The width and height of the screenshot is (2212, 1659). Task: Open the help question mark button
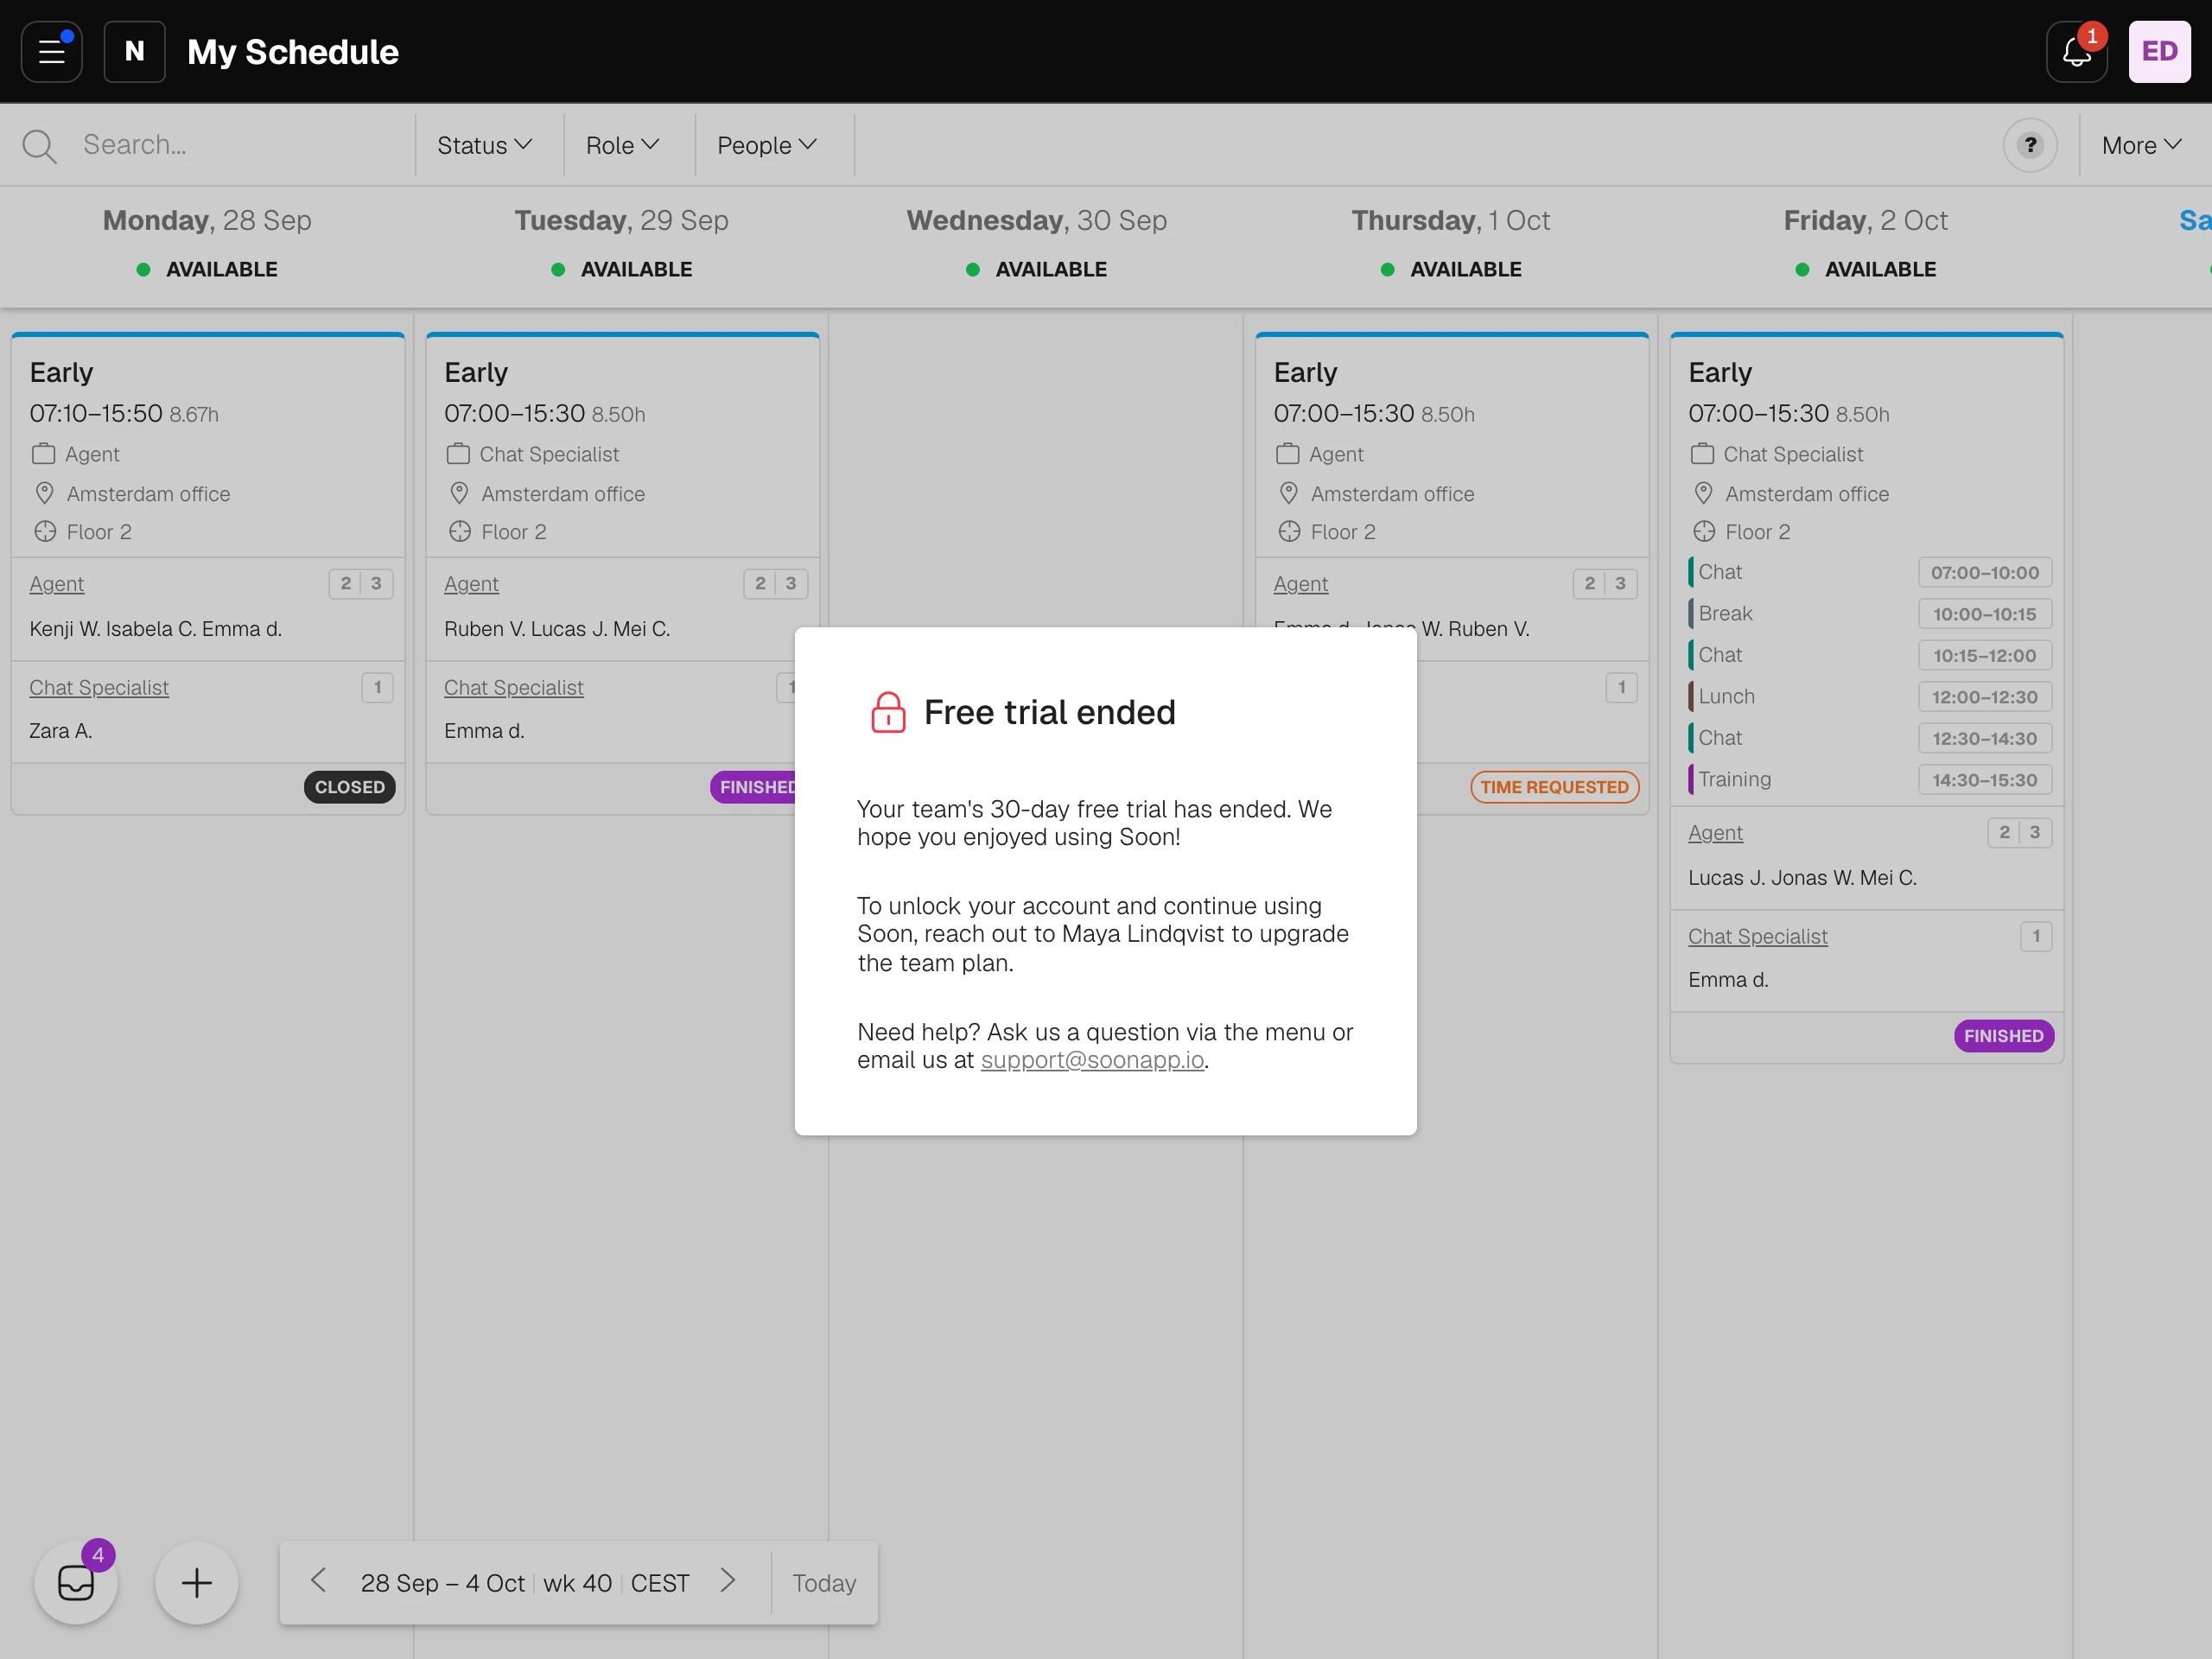[2030, 145]
